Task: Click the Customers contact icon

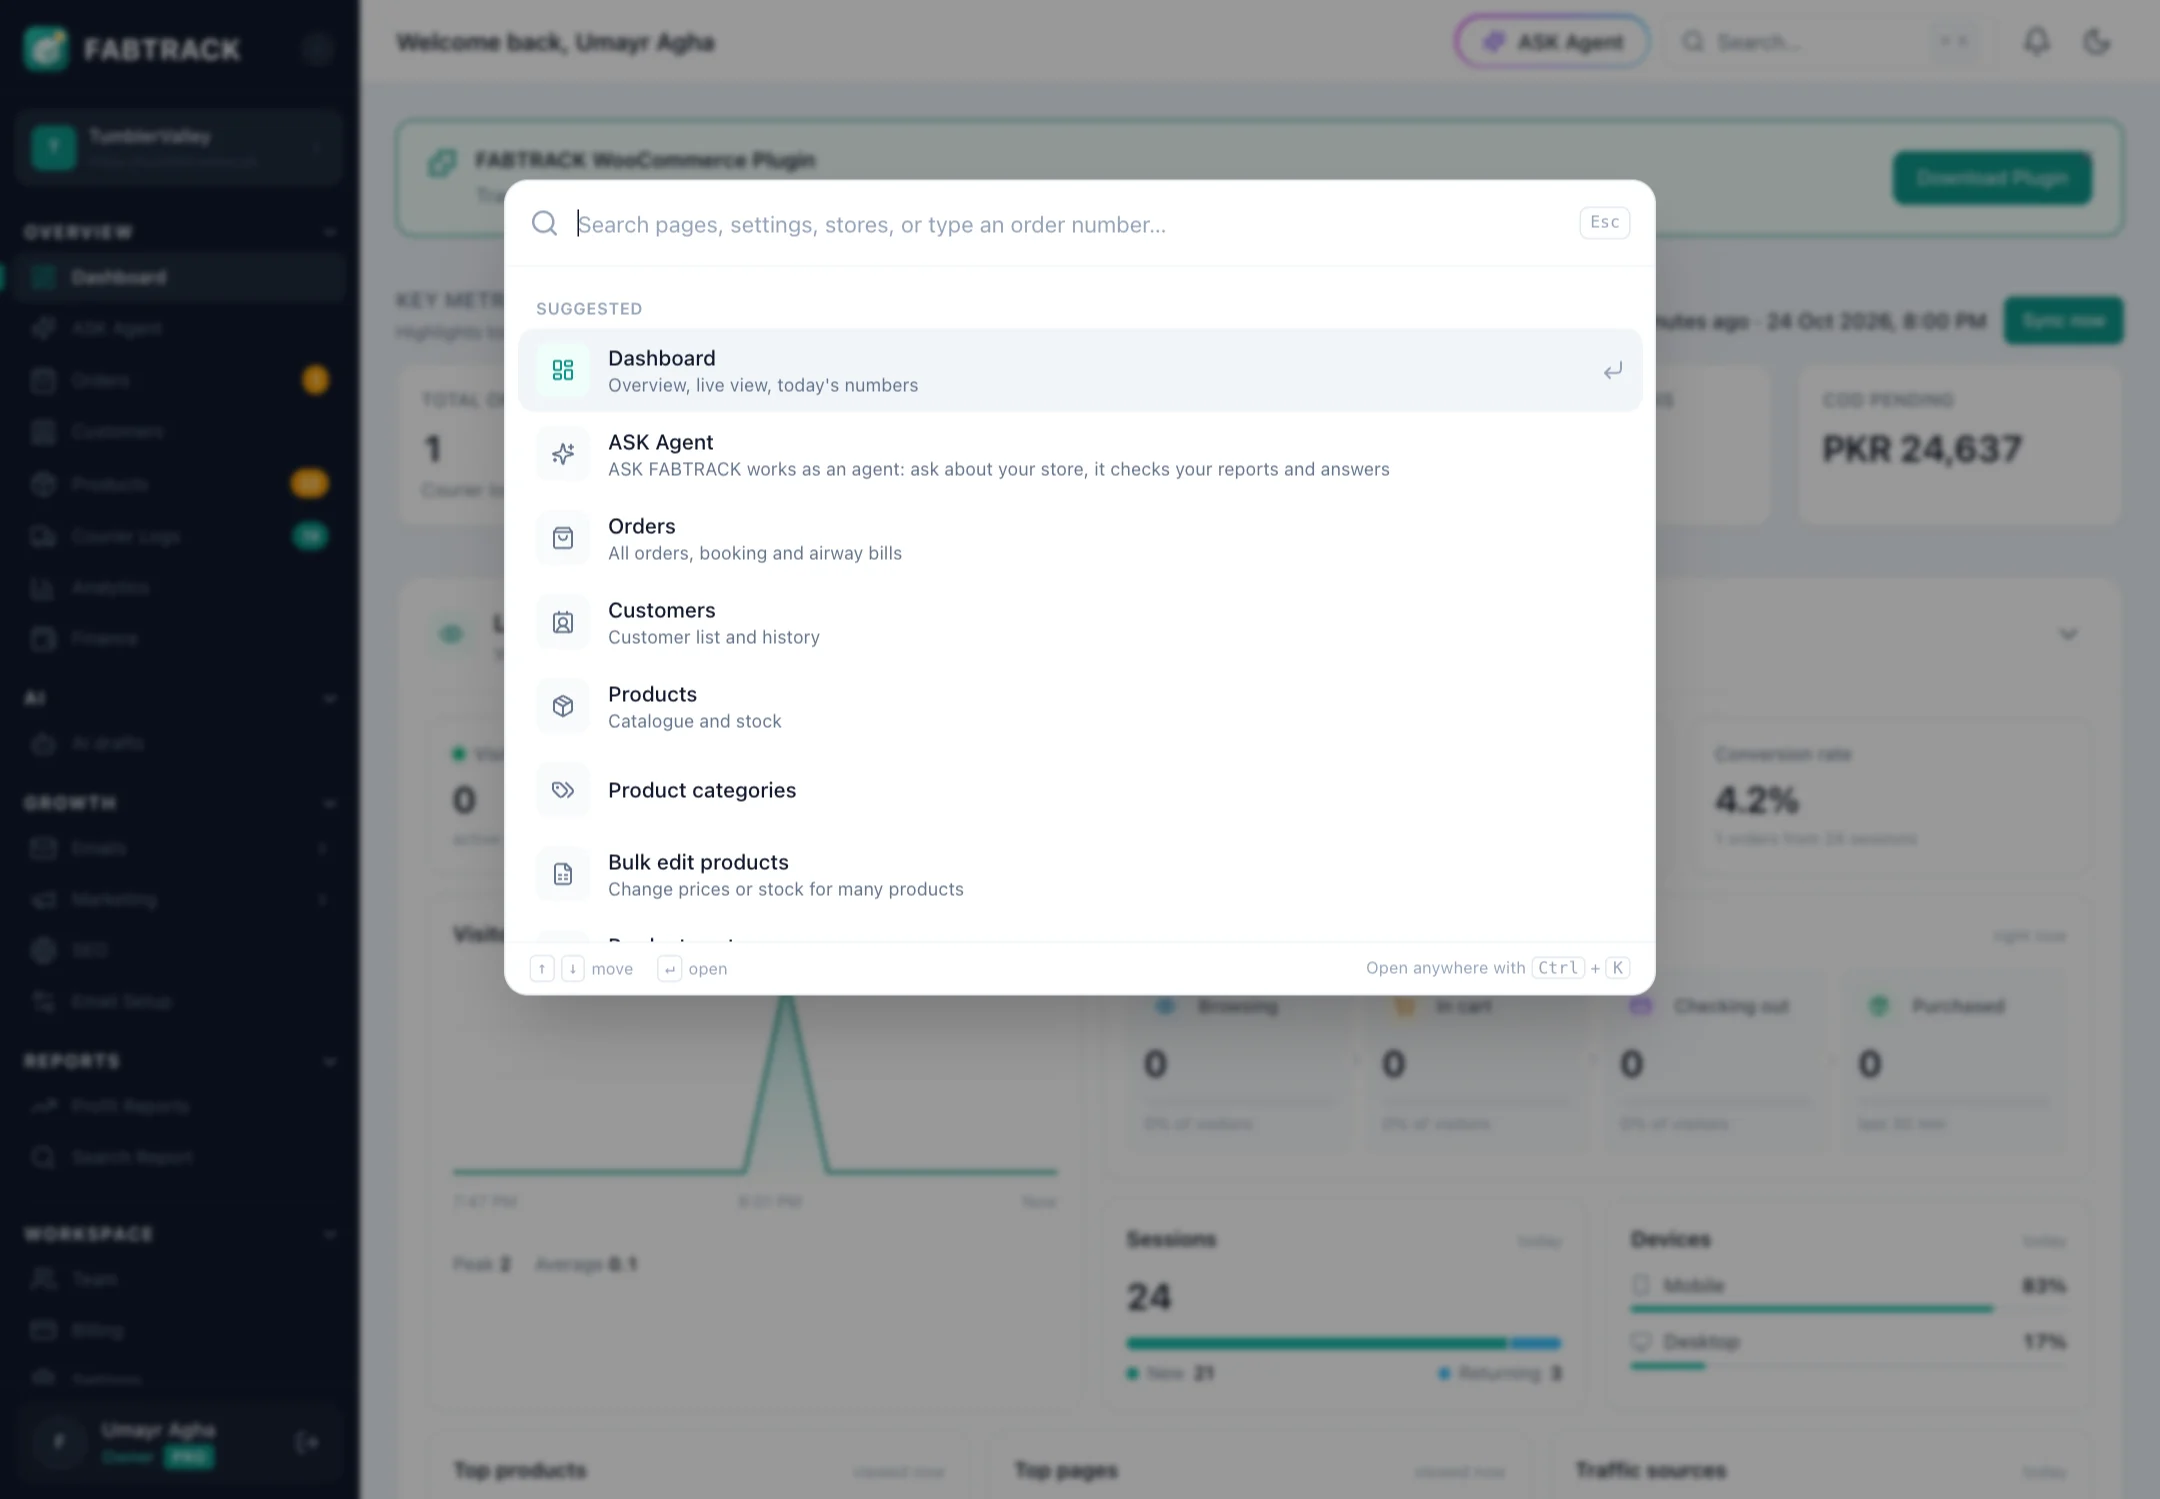Action: (563, 622)
